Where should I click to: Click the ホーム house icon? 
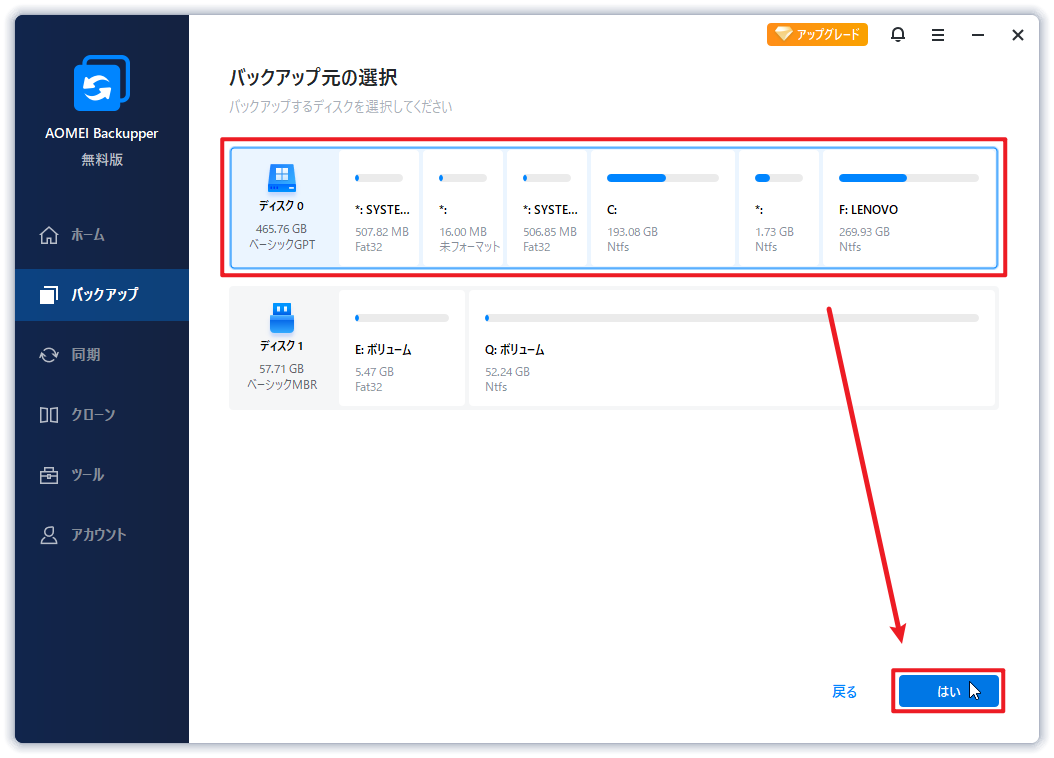(x=49, y=235)
